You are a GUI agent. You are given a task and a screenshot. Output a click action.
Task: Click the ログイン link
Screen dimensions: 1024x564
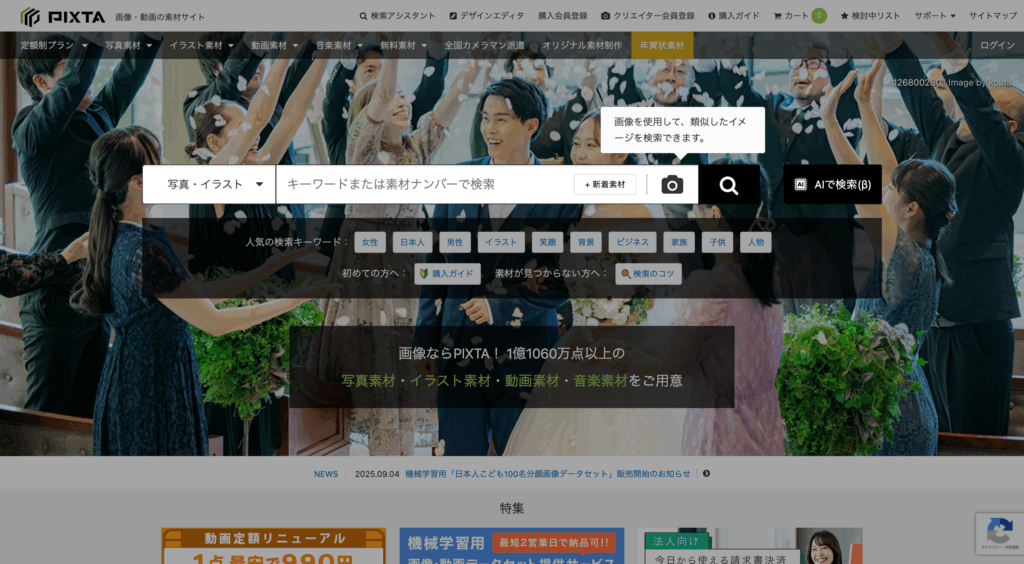tap(997, 45)
